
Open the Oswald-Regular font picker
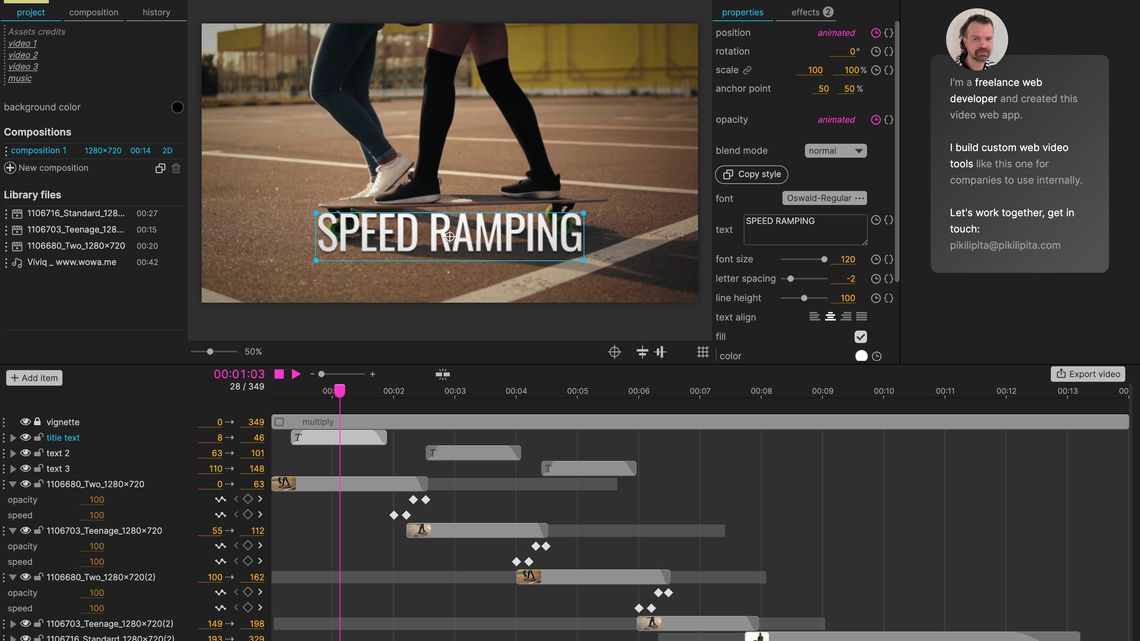point(824,198)
